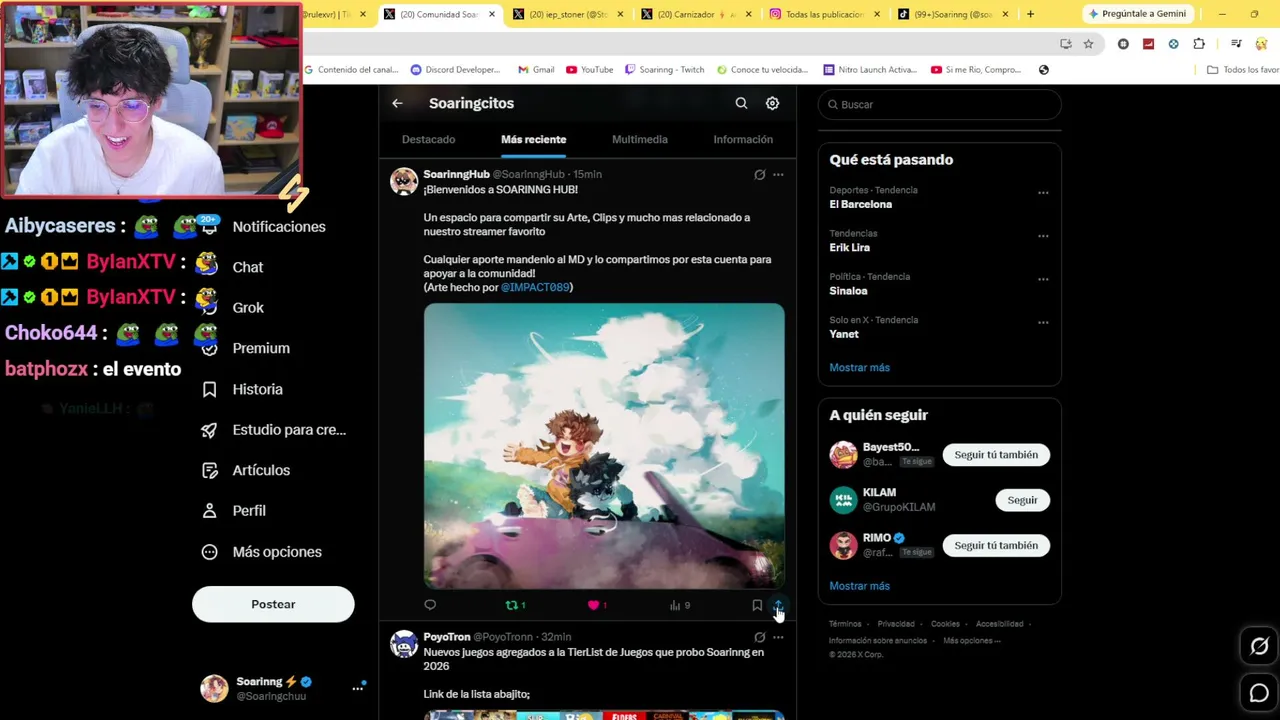Open the Términos footer link
1280x720 pixels.
click(845, 624)
